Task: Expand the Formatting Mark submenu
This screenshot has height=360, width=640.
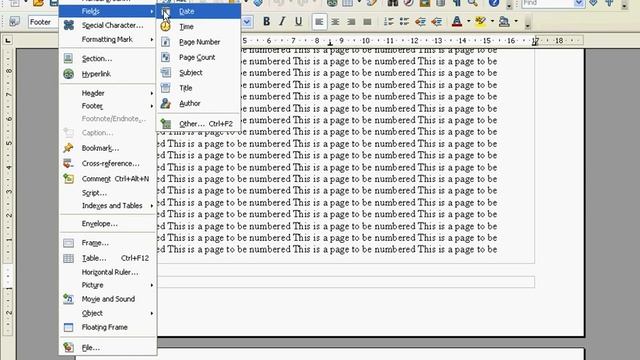Action: 108,40
